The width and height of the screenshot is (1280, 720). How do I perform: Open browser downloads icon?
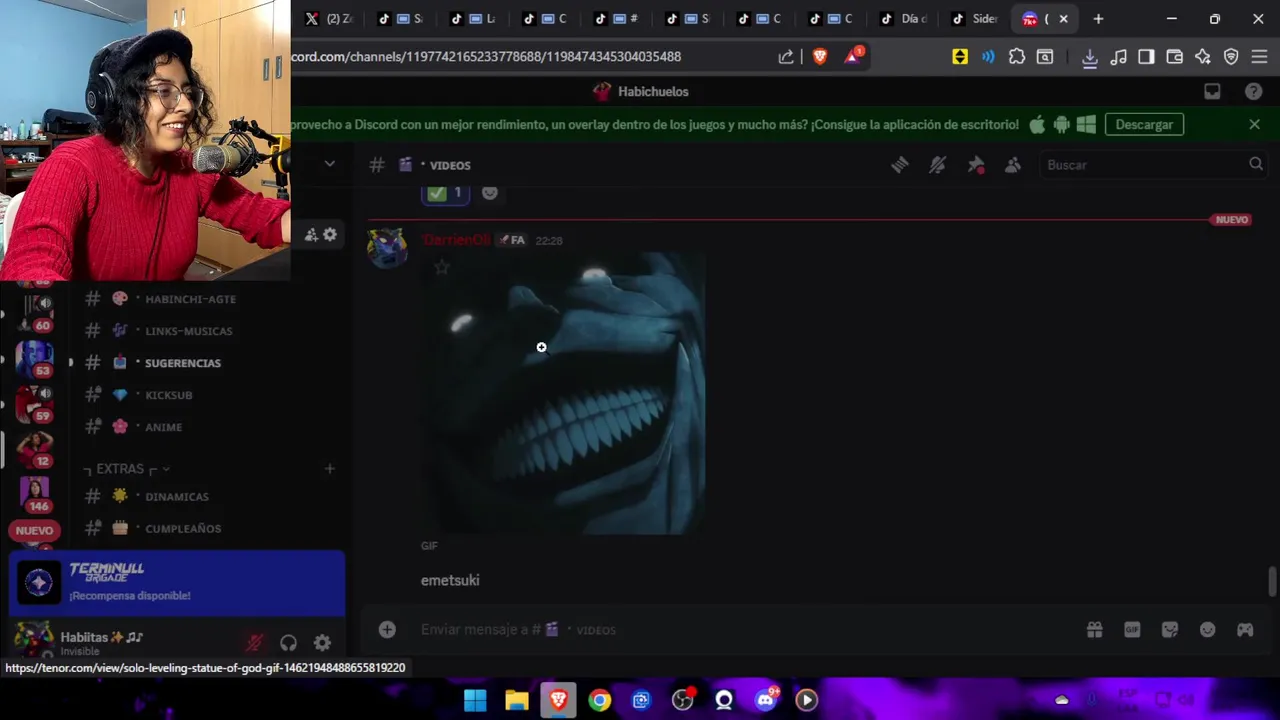1090,57
